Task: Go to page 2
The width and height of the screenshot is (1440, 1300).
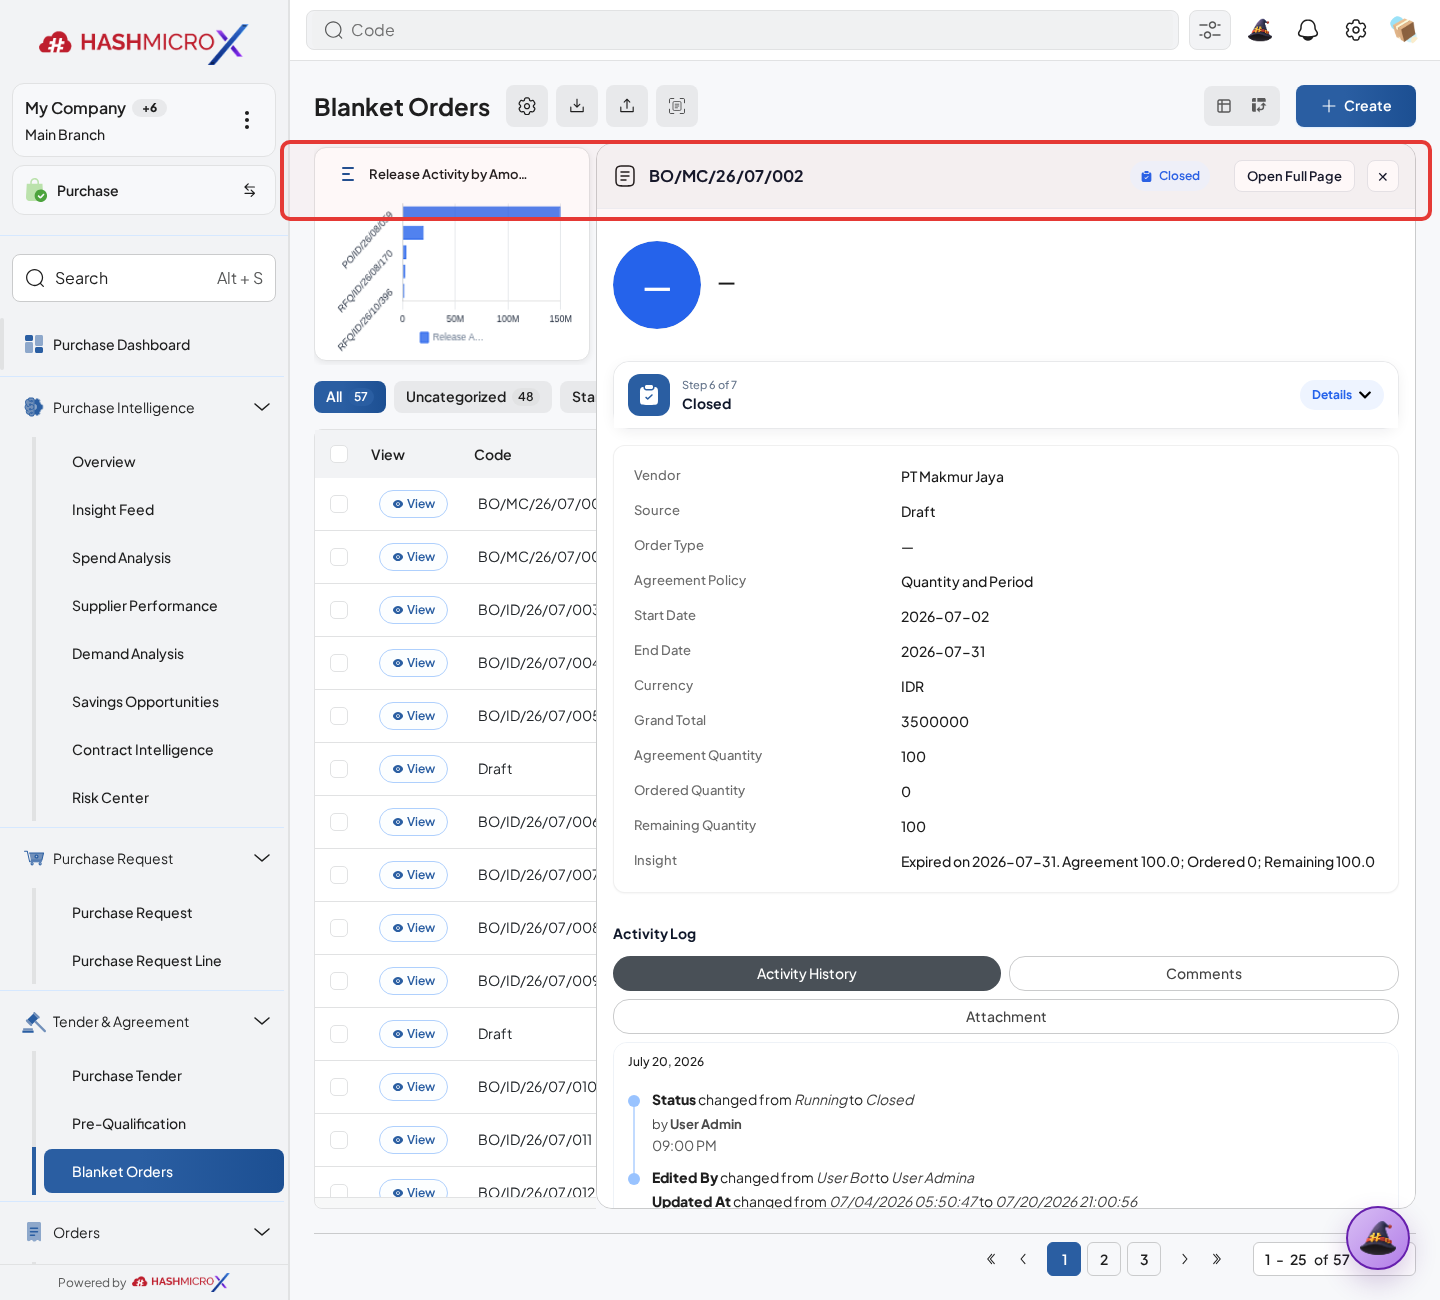Action: 1104,1259
